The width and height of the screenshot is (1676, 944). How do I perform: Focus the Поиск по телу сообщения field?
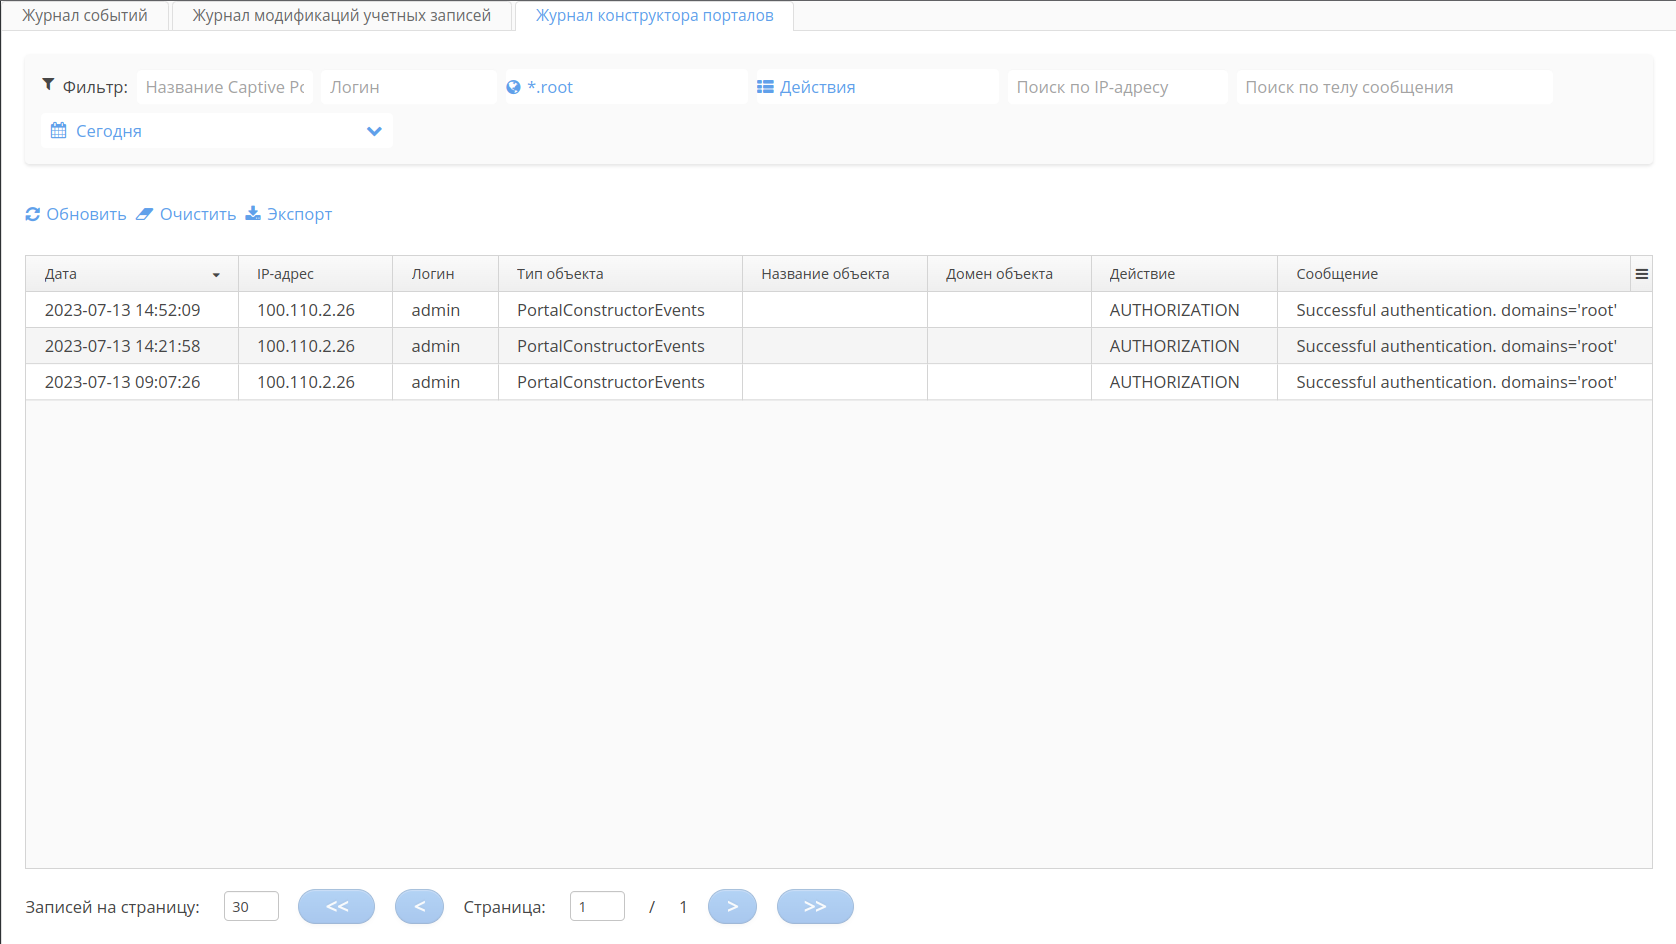pos(1395,87)
